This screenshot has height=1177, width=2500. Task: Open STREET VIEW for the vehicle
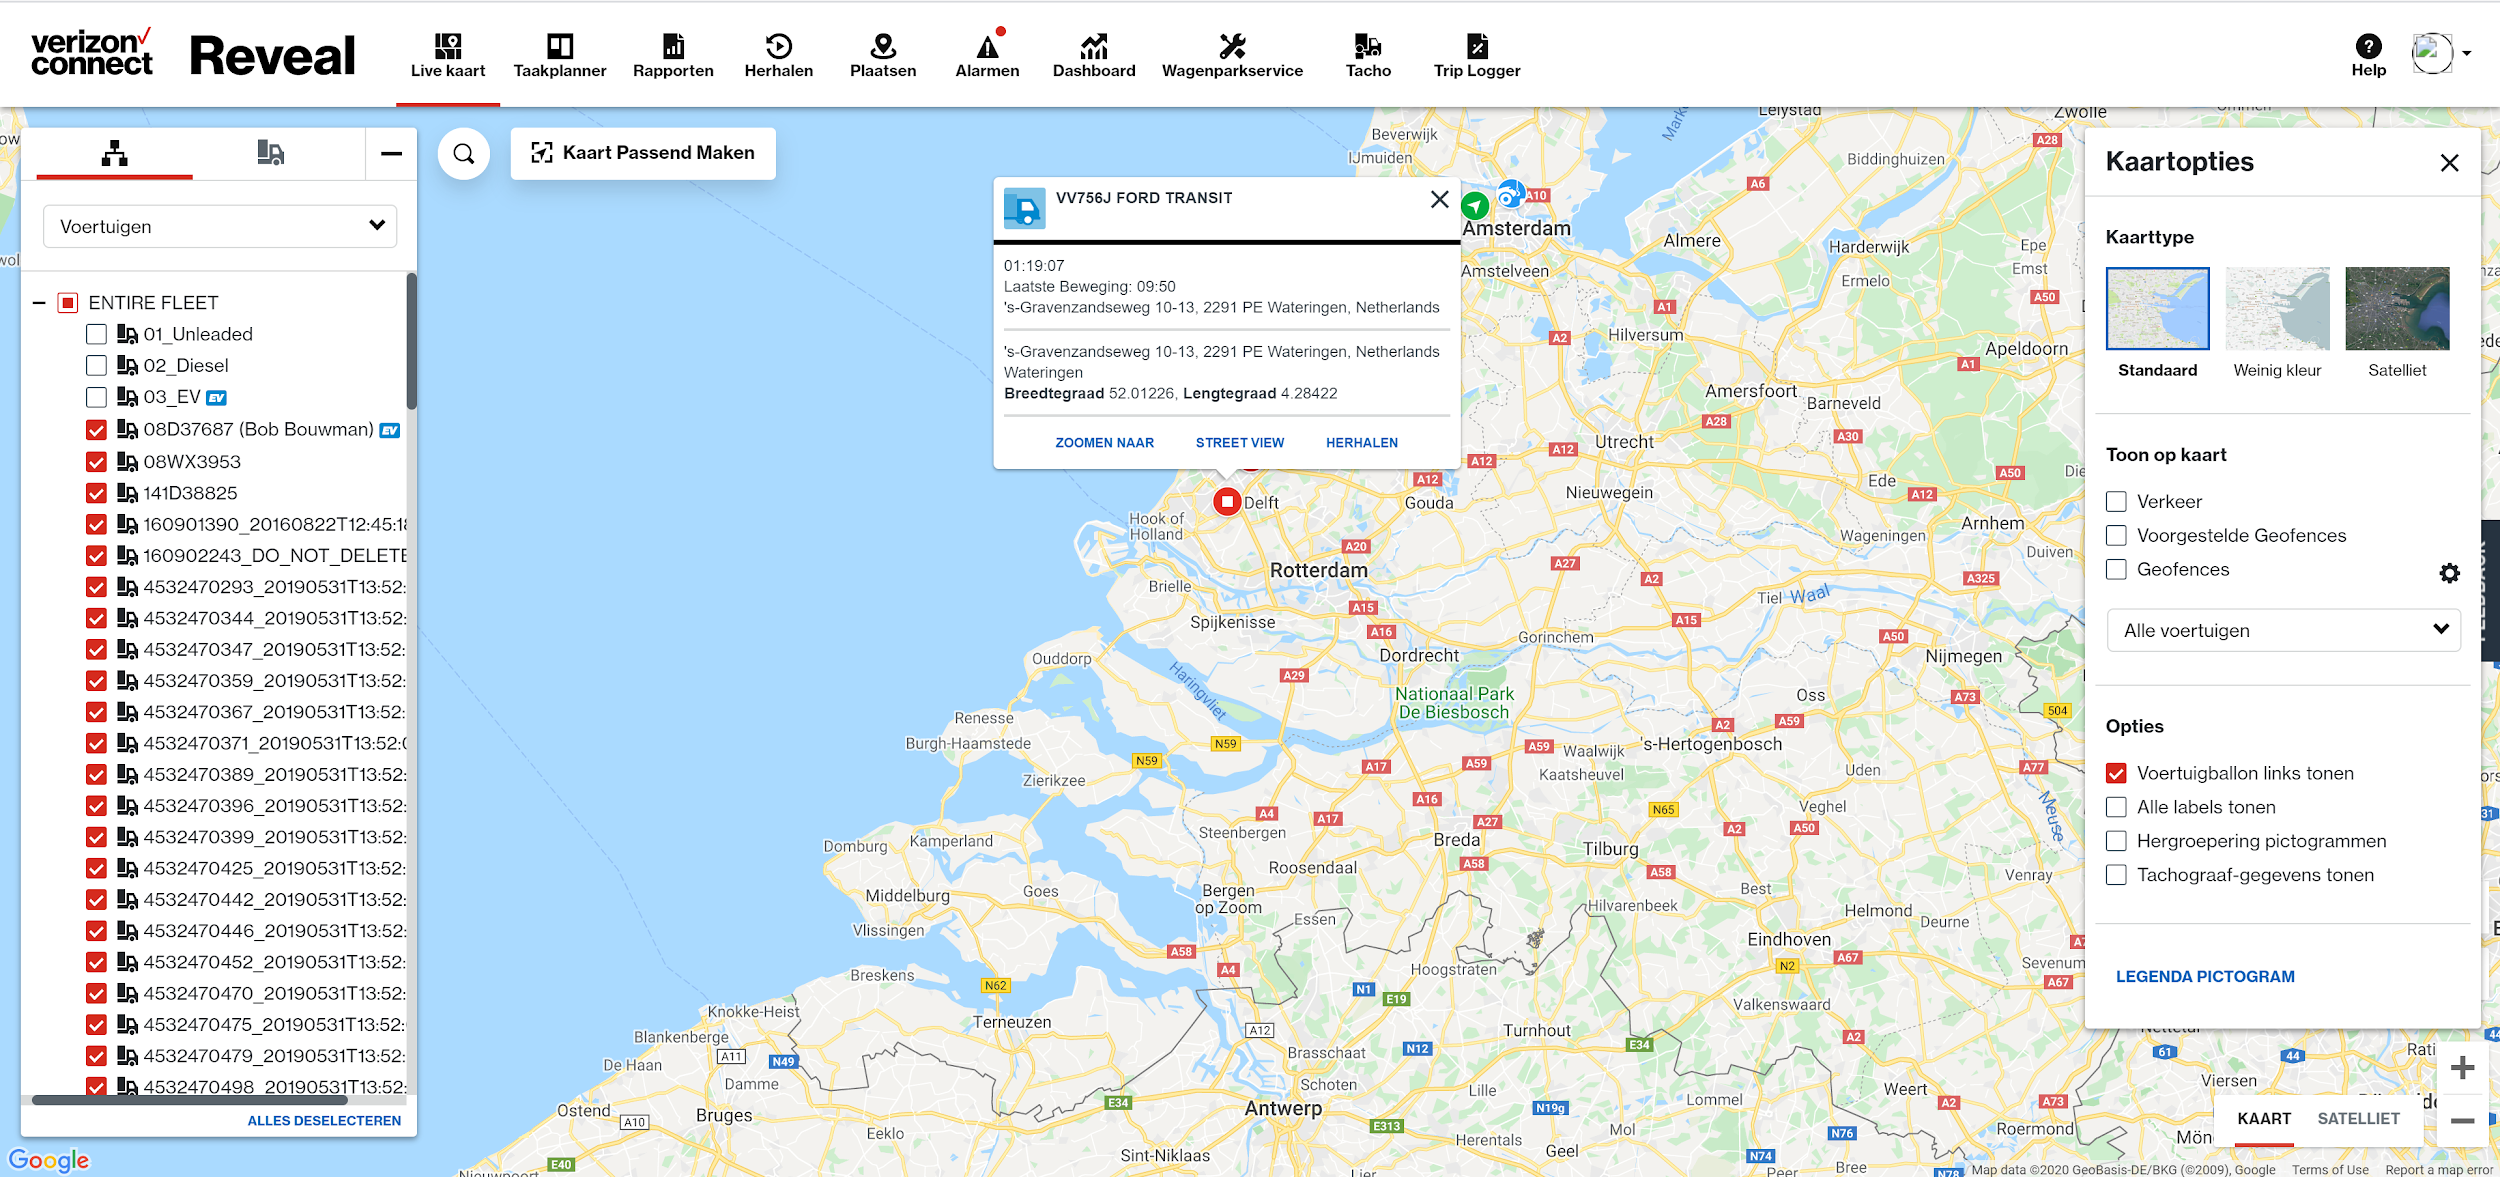(1240, 443)
